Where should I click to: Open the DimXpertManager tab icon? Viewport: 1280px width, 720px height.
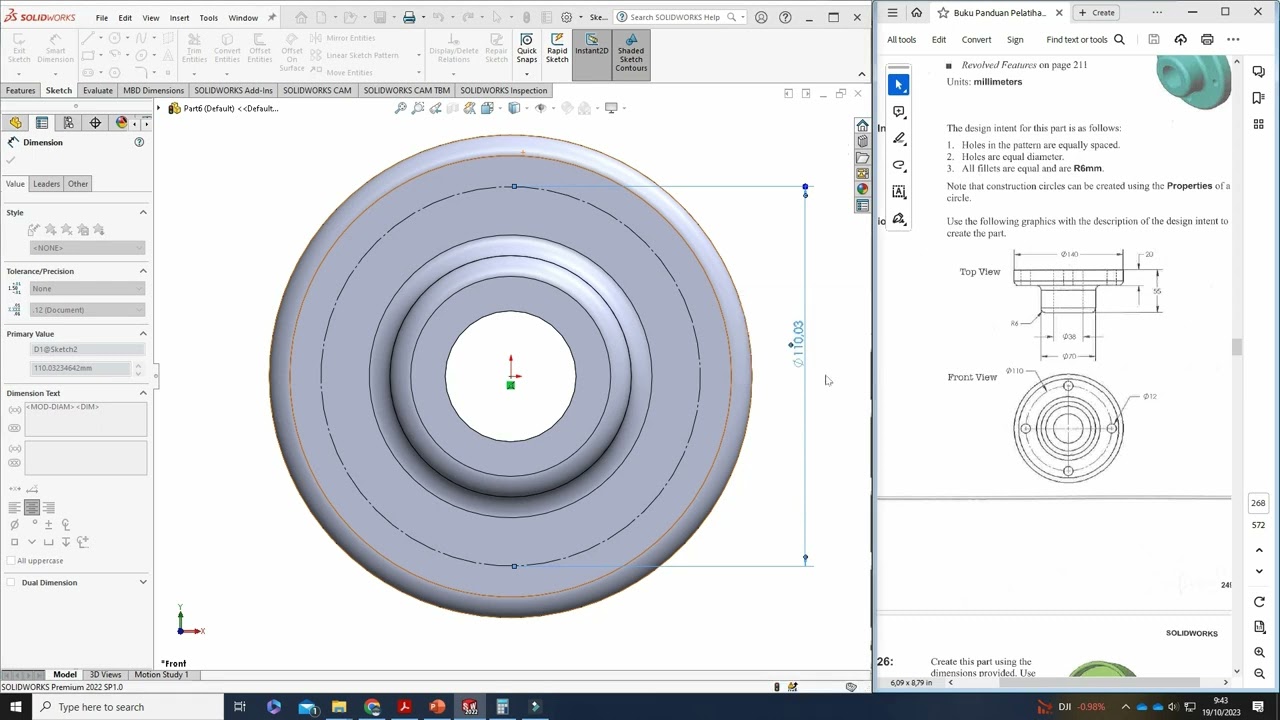[x=95, y=122]
